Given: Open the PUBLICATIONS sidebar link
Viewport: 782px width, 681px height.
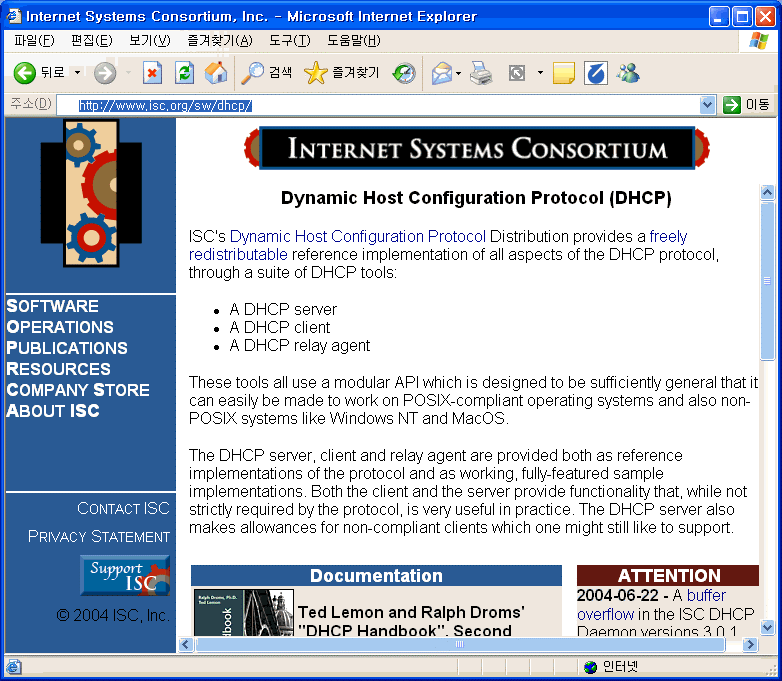Looking at the screenshot, I should click(x=67, y=348).
